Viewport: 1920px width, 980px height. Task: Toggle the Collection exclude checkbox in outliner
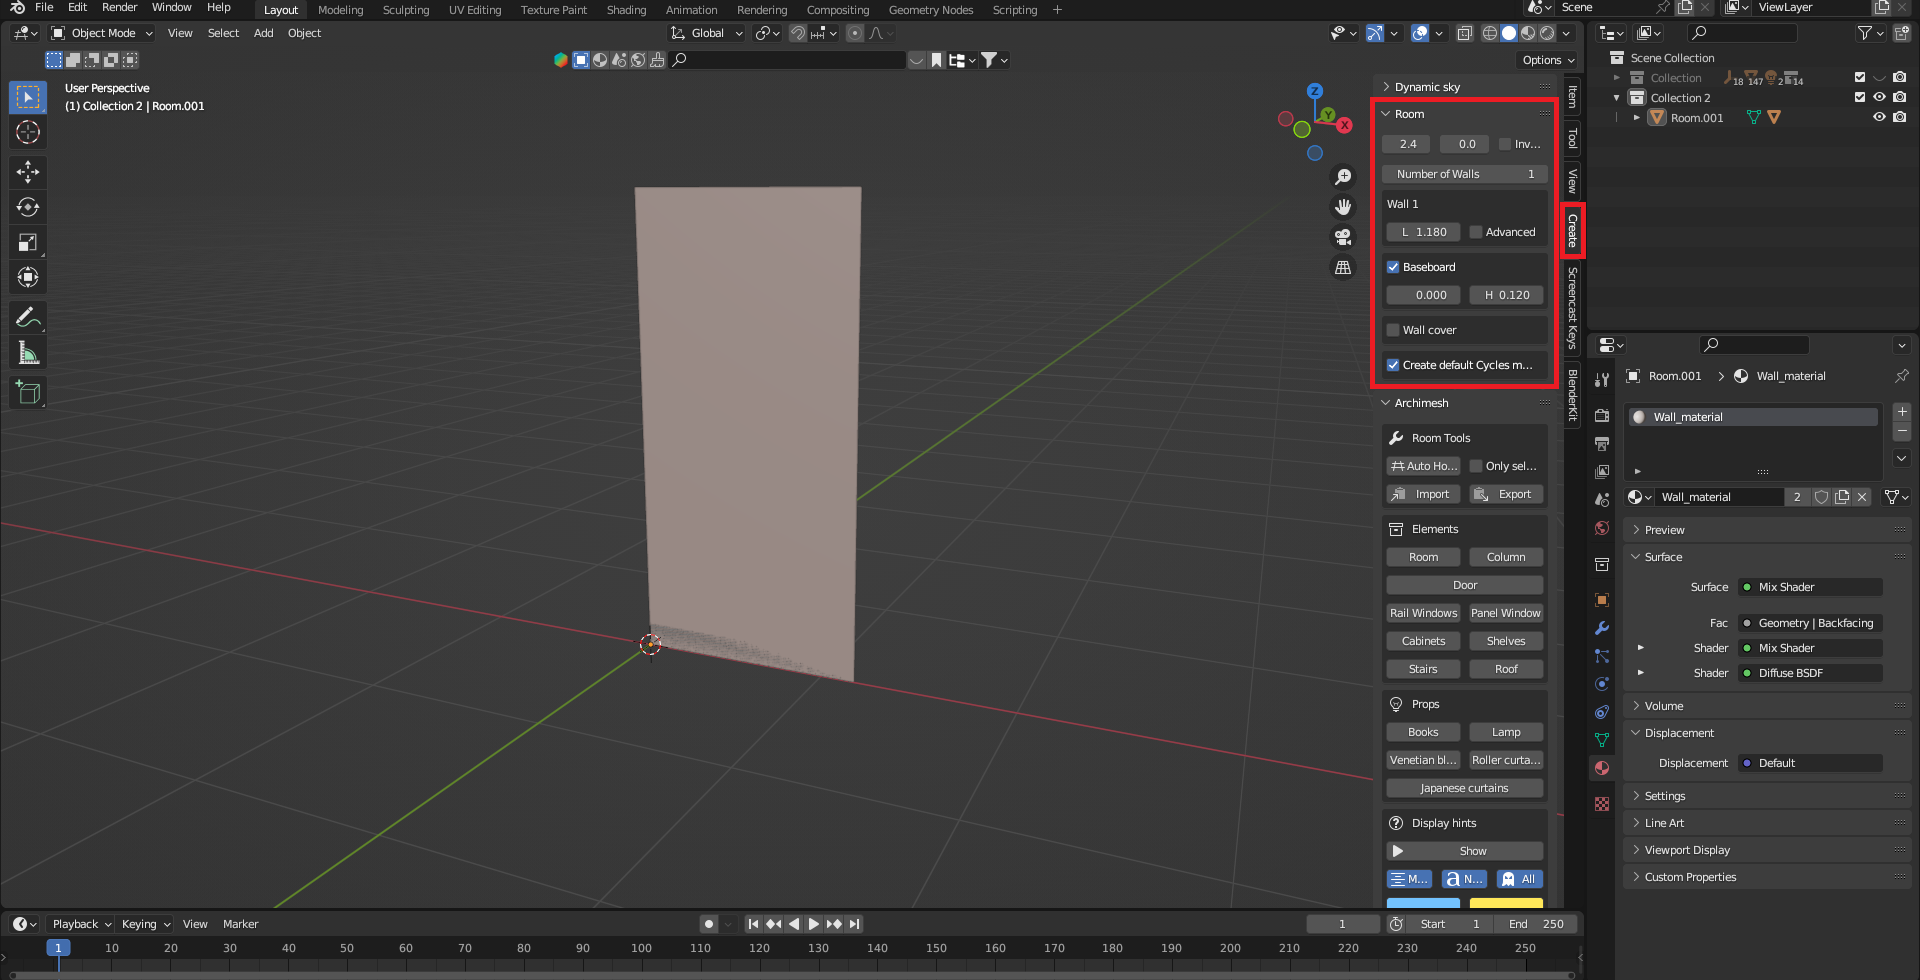tap(1860, 77)
